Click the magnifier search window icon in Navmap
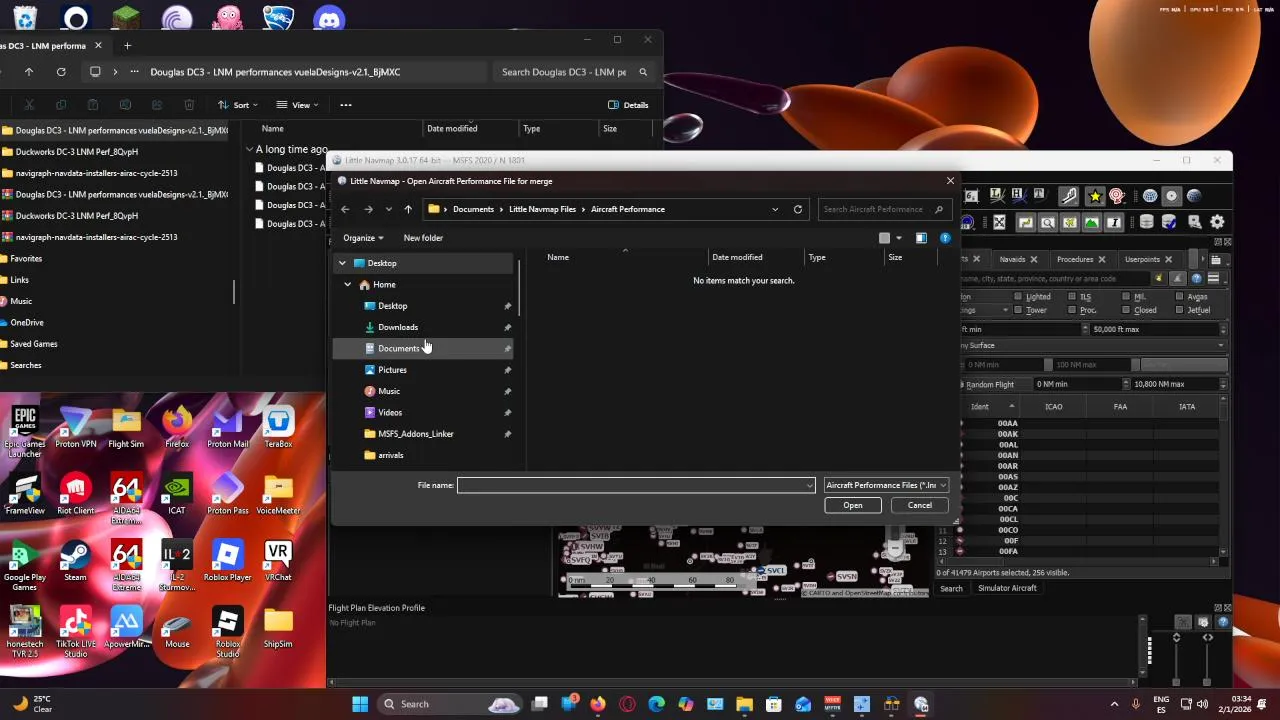 pos(1047,222)
